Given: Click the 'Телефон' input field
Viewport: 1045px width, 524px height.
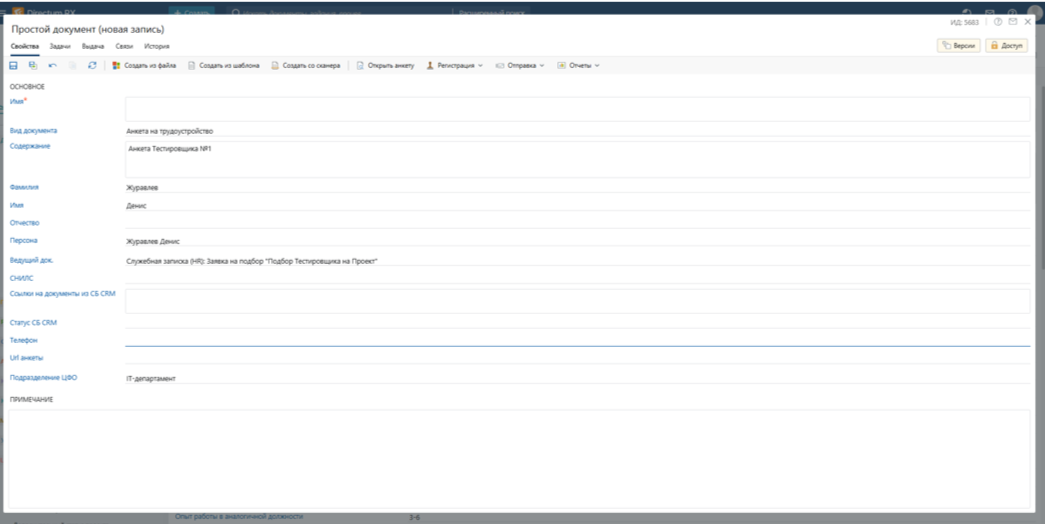Looking at the screenshot, I should coord(577,340).
